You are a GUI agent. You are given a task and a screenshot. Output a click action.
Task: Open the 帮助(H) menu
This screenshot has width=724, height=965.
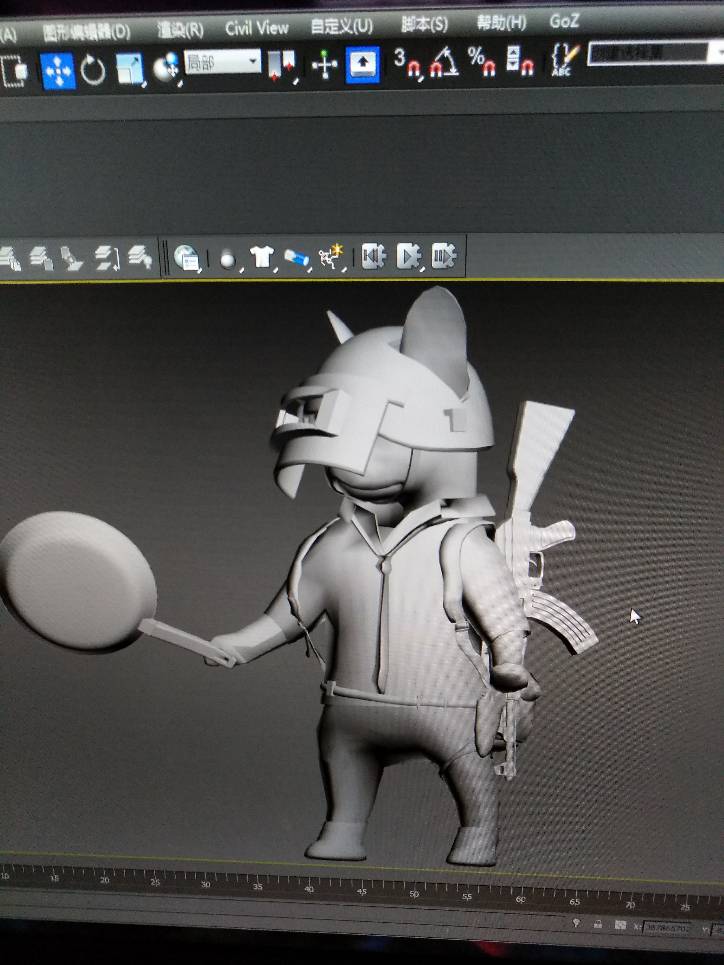coord(501,23)
